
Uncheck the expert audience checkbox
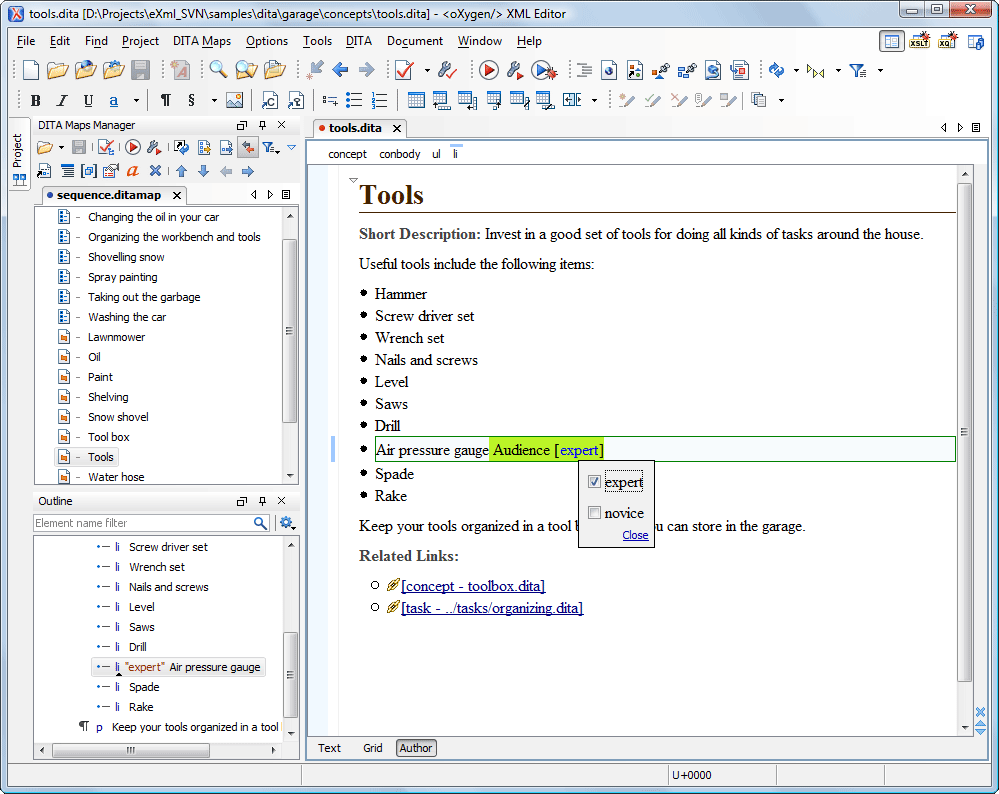[594, 482]
